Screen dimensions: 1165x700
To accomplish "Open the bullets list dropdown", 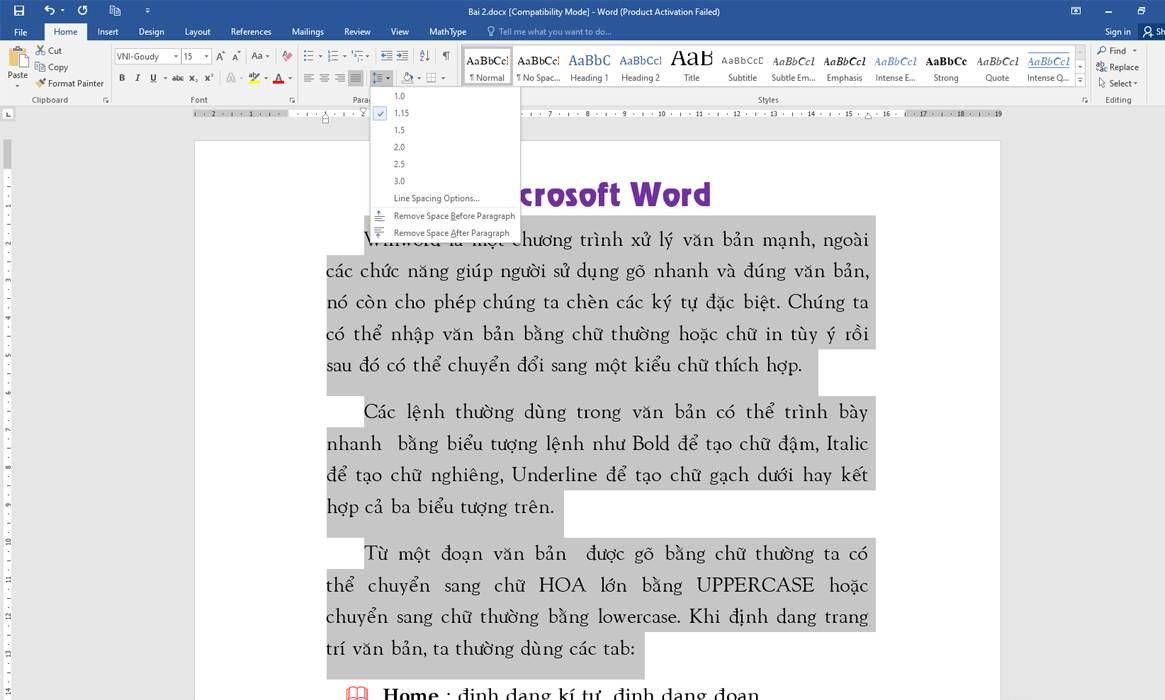I will (x=320, y=56).
